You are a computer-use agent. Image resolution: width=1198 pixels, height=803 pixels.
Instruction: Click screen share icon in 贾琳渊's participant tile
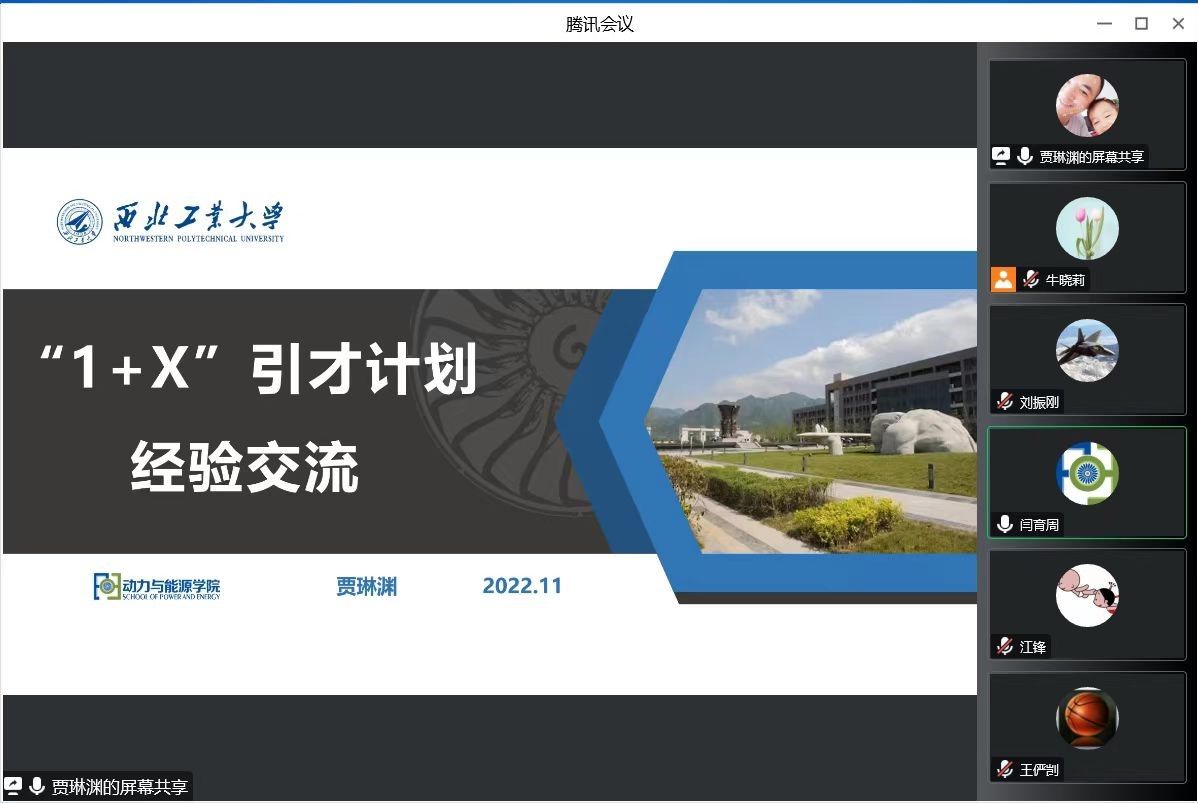(x=1001, y=156)
